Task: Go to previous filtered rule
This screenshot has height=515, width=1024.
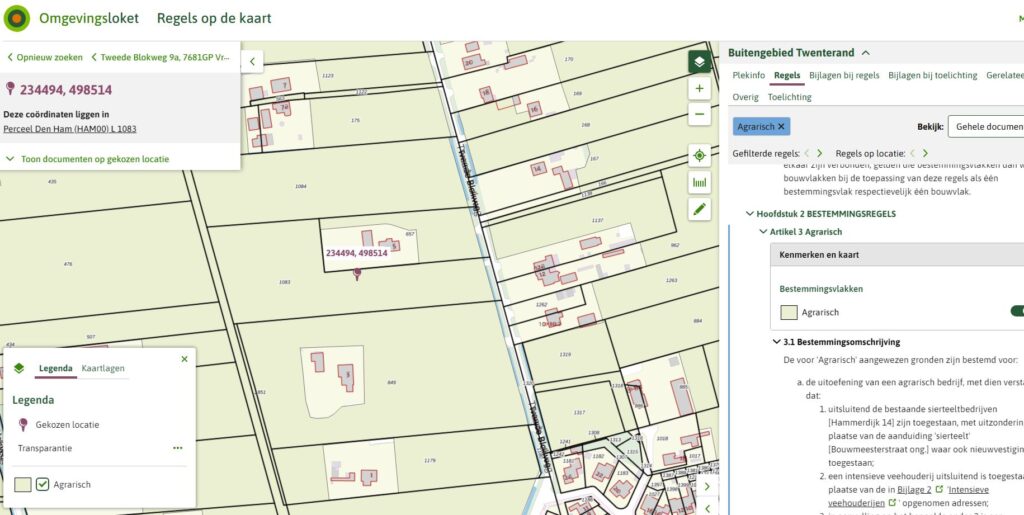Action: tap(807, 153)
